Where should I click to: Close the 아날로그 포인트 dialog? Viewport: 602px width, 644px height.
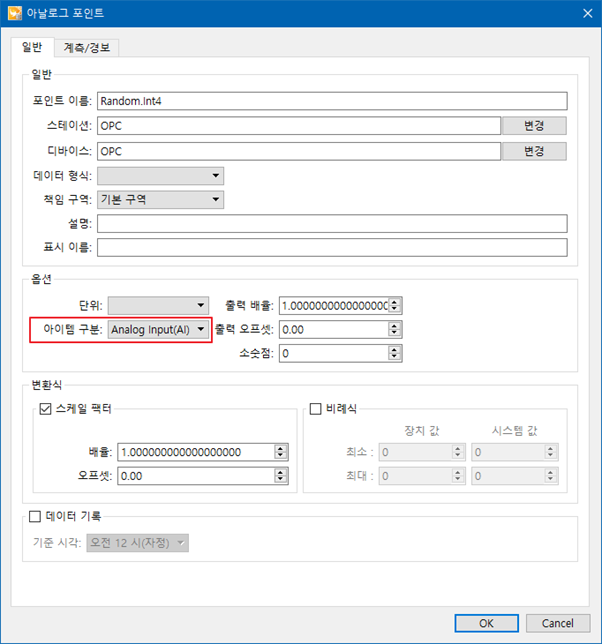tap(588, 13)
